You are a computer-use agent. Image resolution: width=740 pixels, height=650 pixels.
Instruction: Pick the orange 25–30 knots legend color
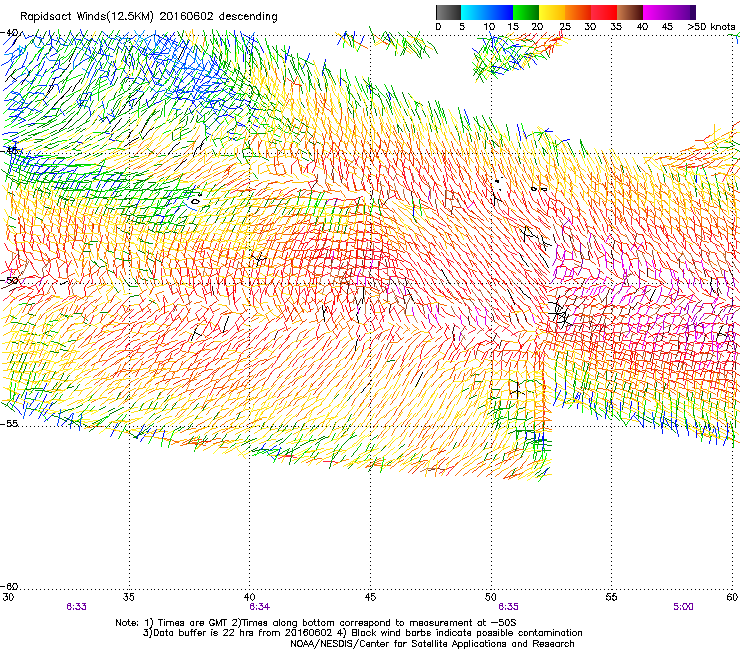(578, 12)
